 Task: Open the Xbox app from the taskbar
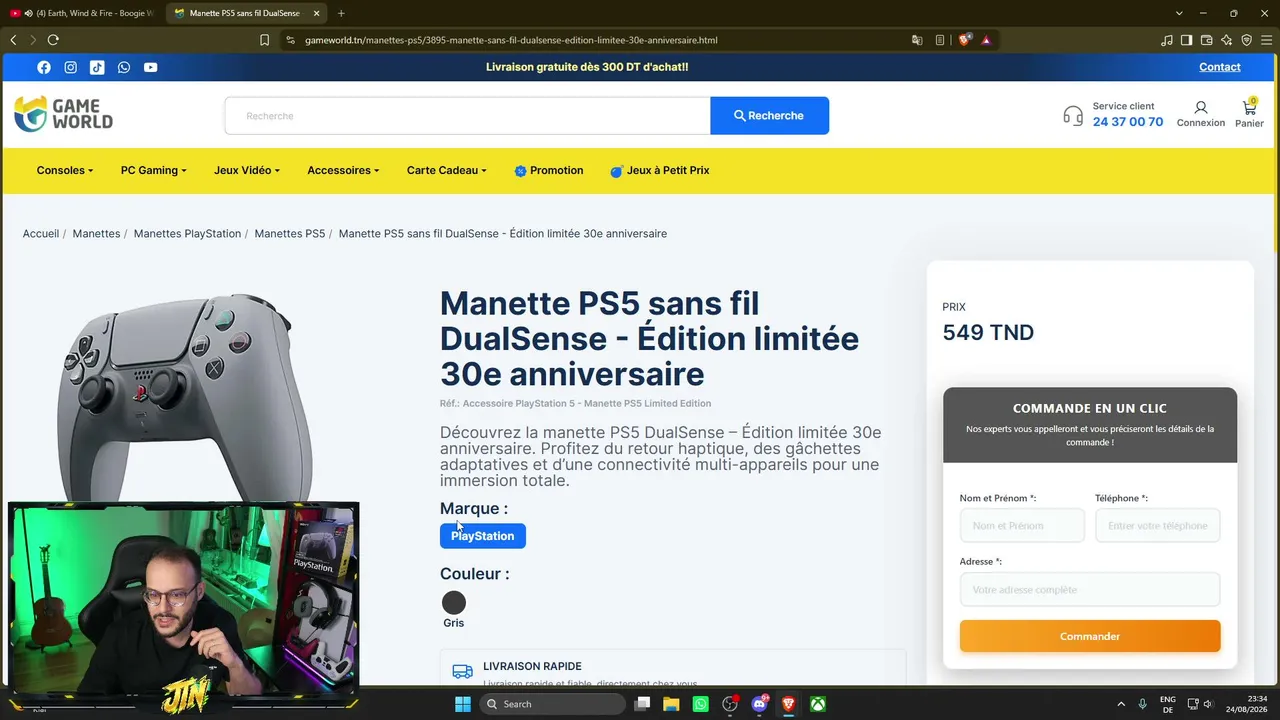click(818, 704)
